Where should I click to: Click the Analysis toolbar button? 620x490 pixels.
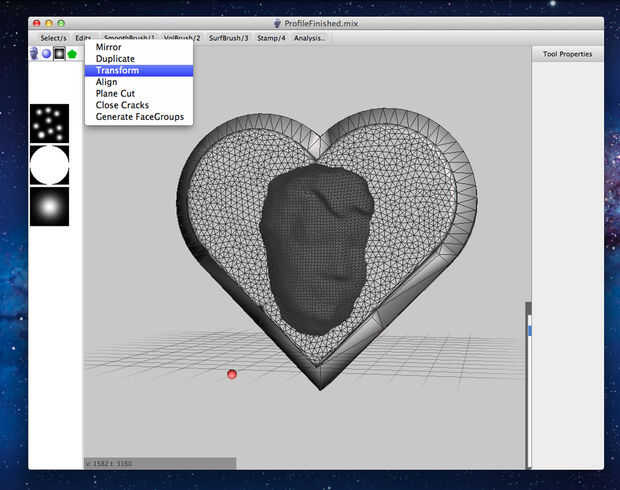[309, 38]
